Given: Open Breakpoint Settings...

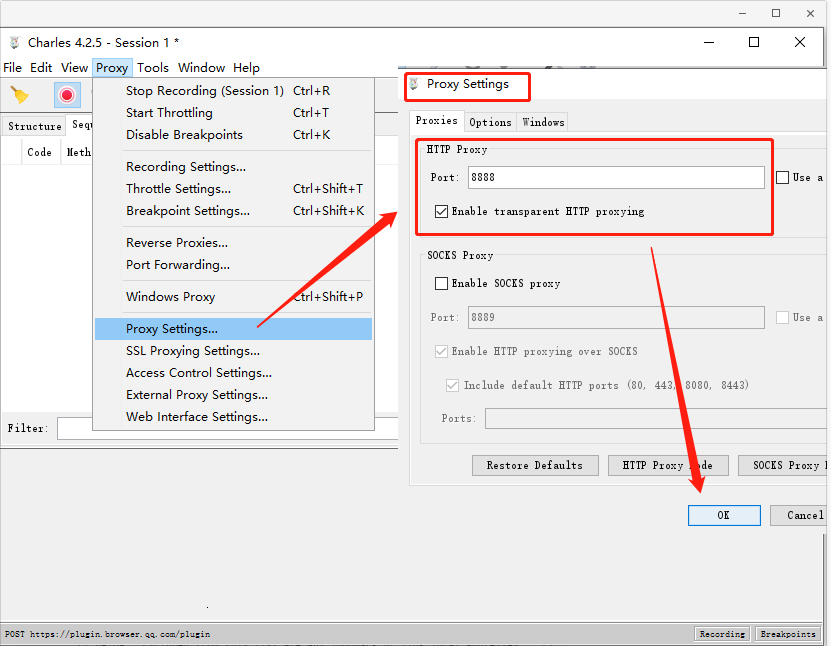Looking at the screenshot, I should coord(233,211).
